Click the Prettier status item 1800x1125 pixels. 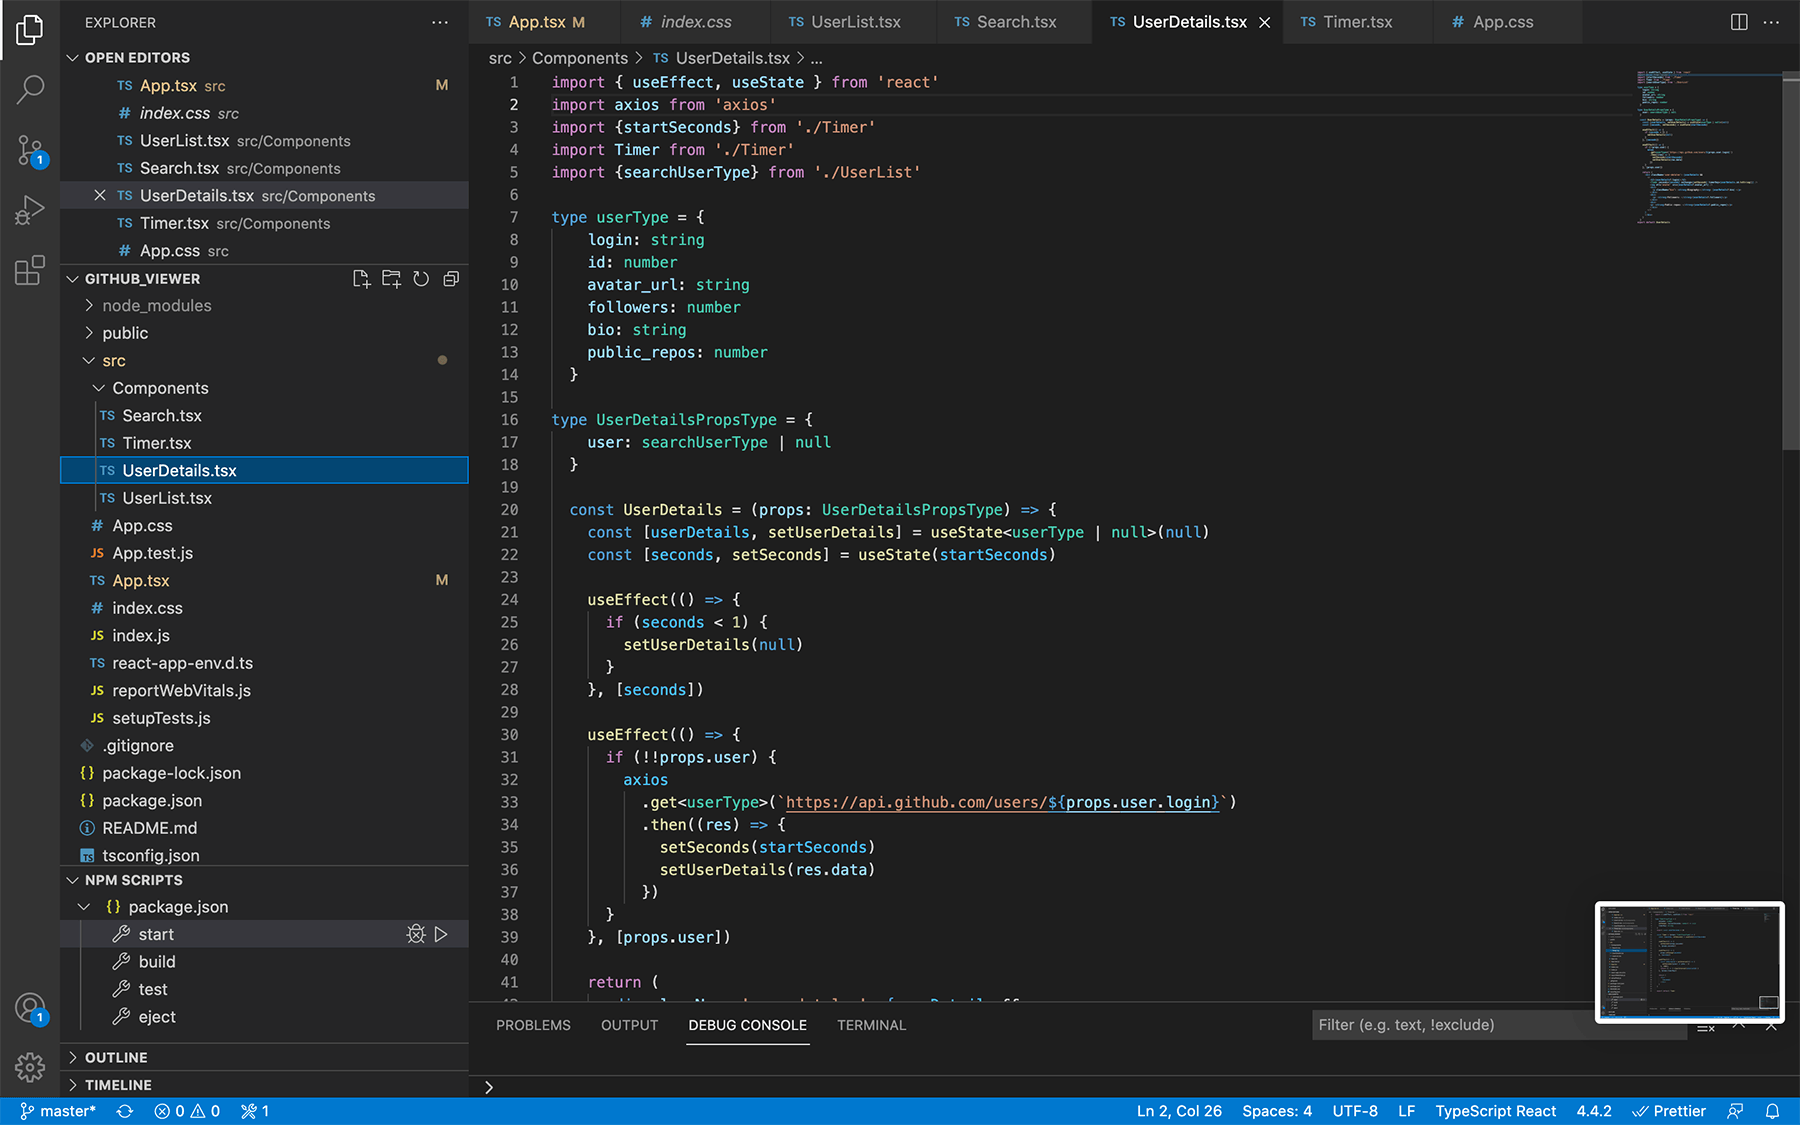[x=1669, y=1111]
